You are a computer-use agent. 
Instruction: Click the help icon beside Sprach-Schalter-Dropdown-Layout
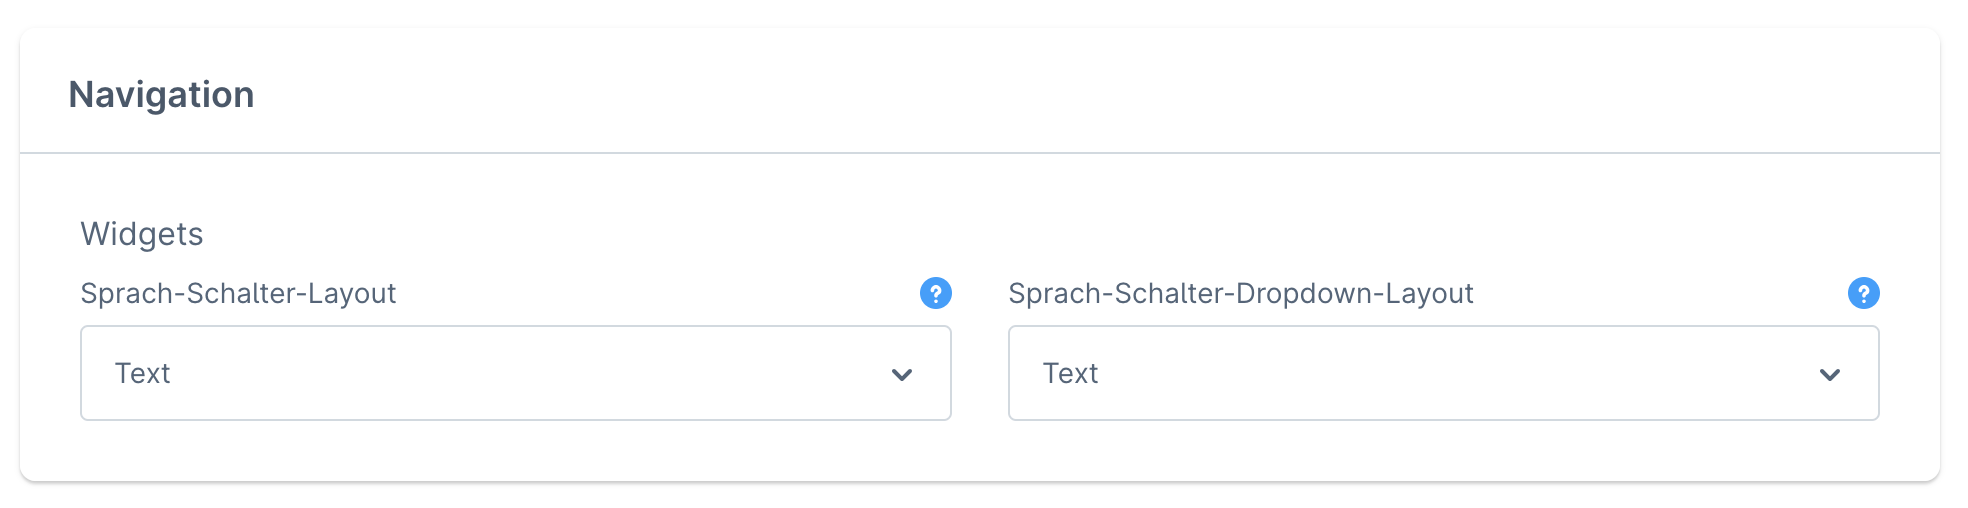coord(1863,293)
